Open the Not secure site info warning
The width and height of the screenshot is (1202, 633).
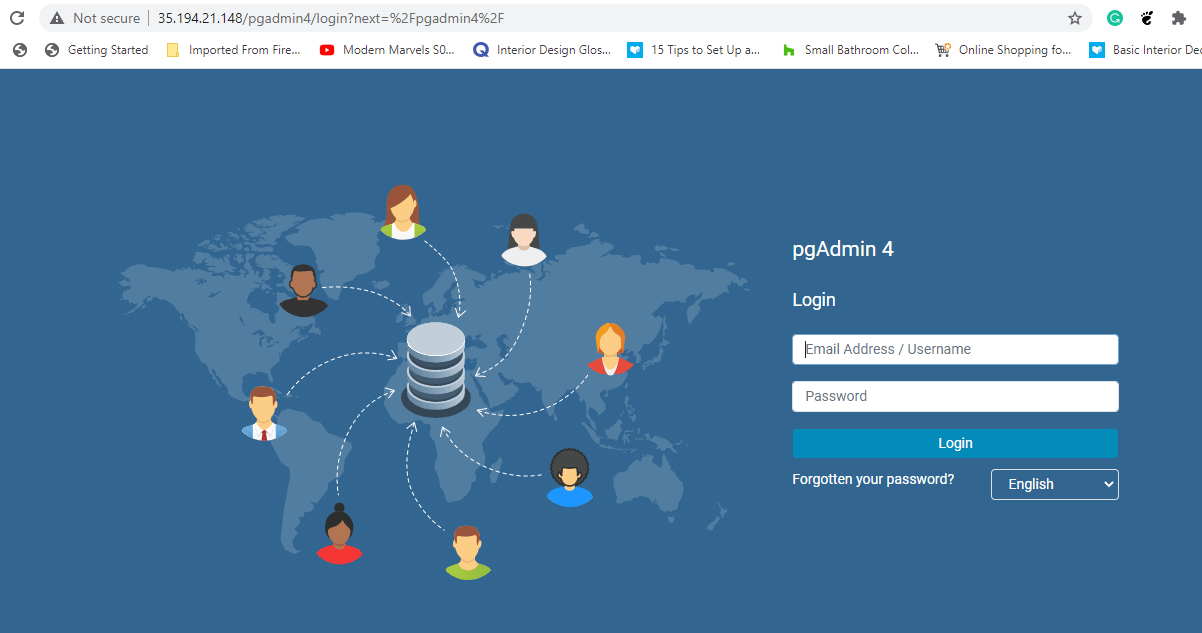pos(94,18)
